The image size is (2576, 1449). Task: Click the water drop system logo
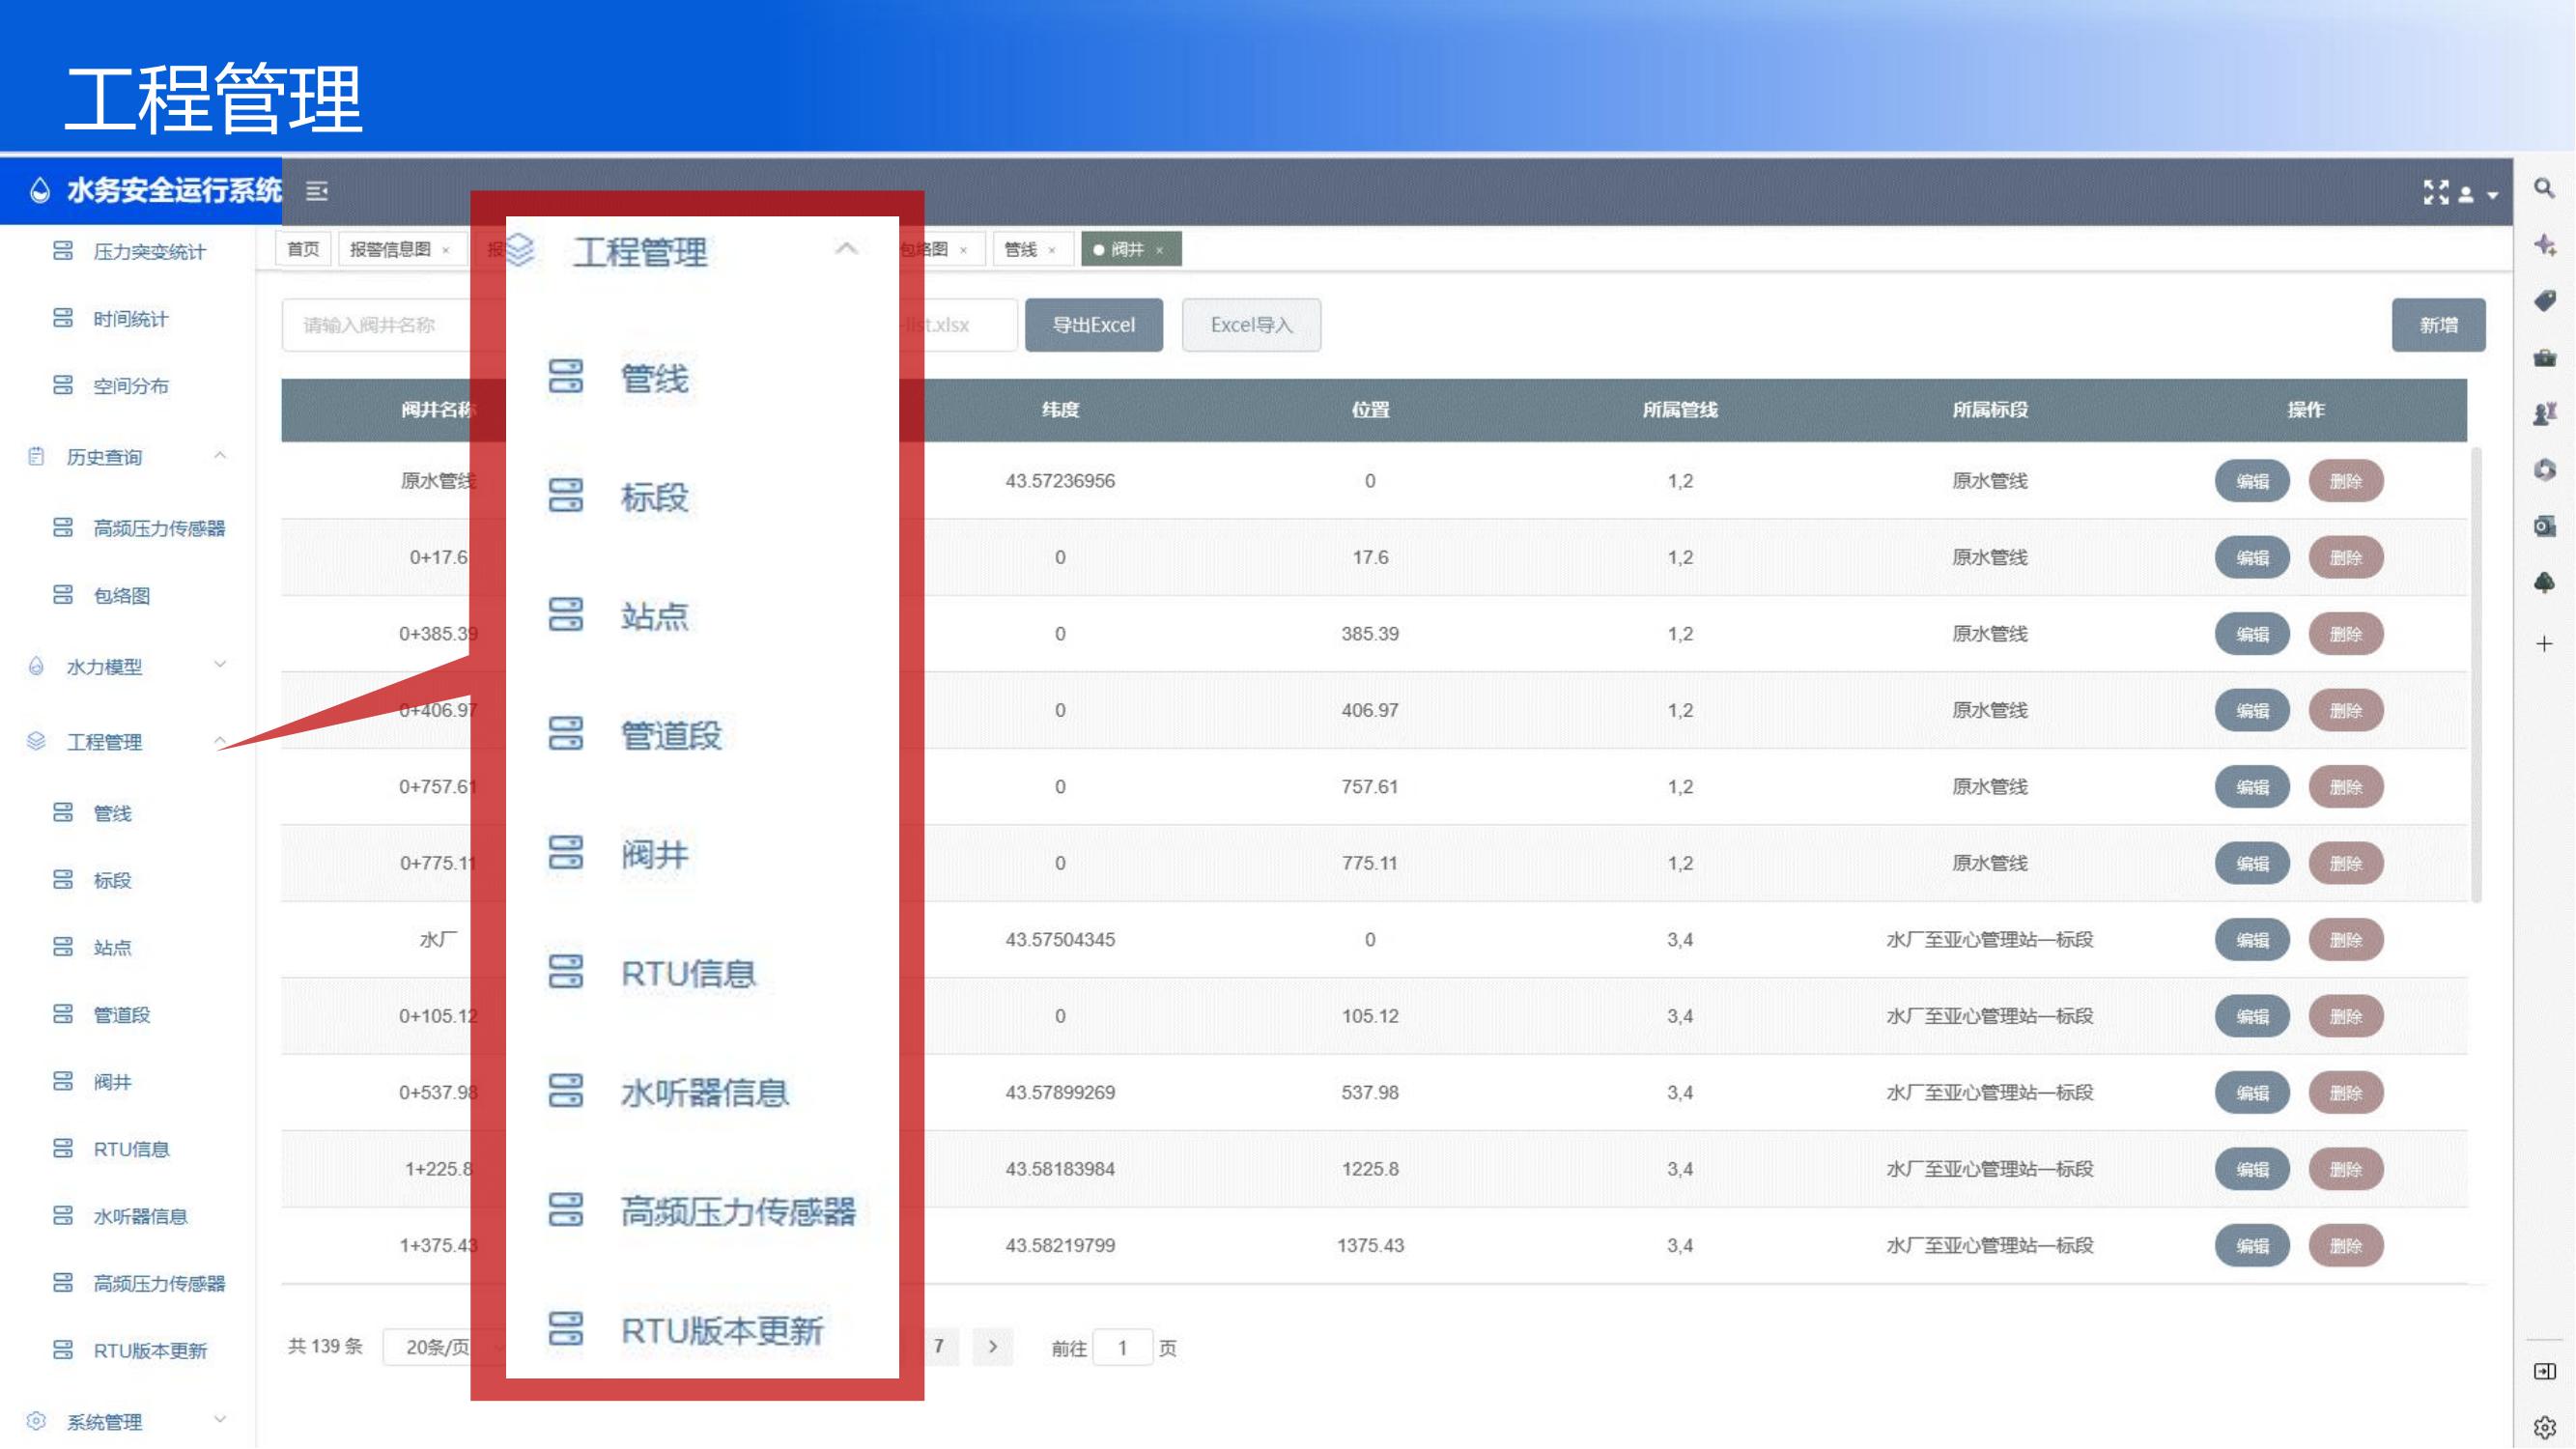tap(40, 190)
